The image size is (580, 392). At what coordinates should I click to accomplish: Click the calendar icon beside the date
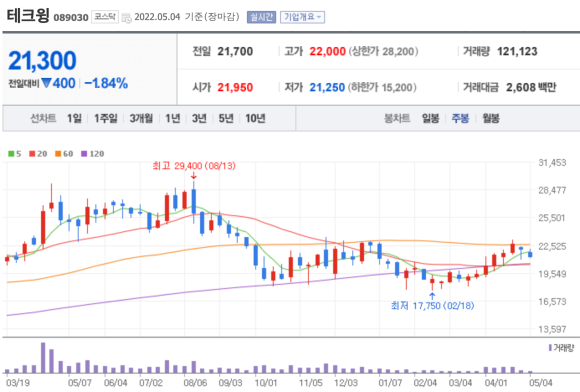(127, 18)
